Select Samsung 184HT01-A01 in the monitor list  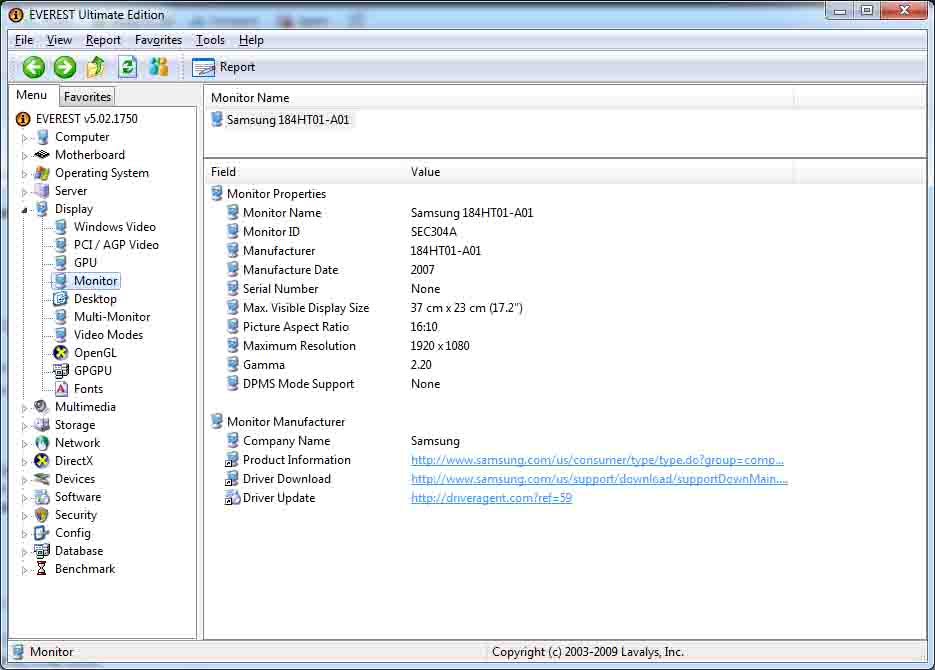[x=288, y=120]
